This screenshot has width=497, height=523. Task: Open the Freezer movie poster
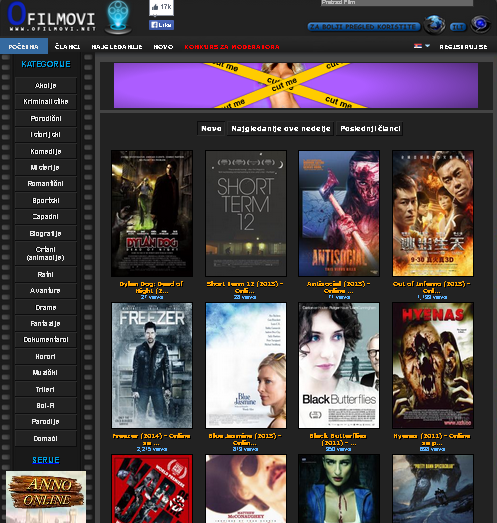click(x=152, y=365)
